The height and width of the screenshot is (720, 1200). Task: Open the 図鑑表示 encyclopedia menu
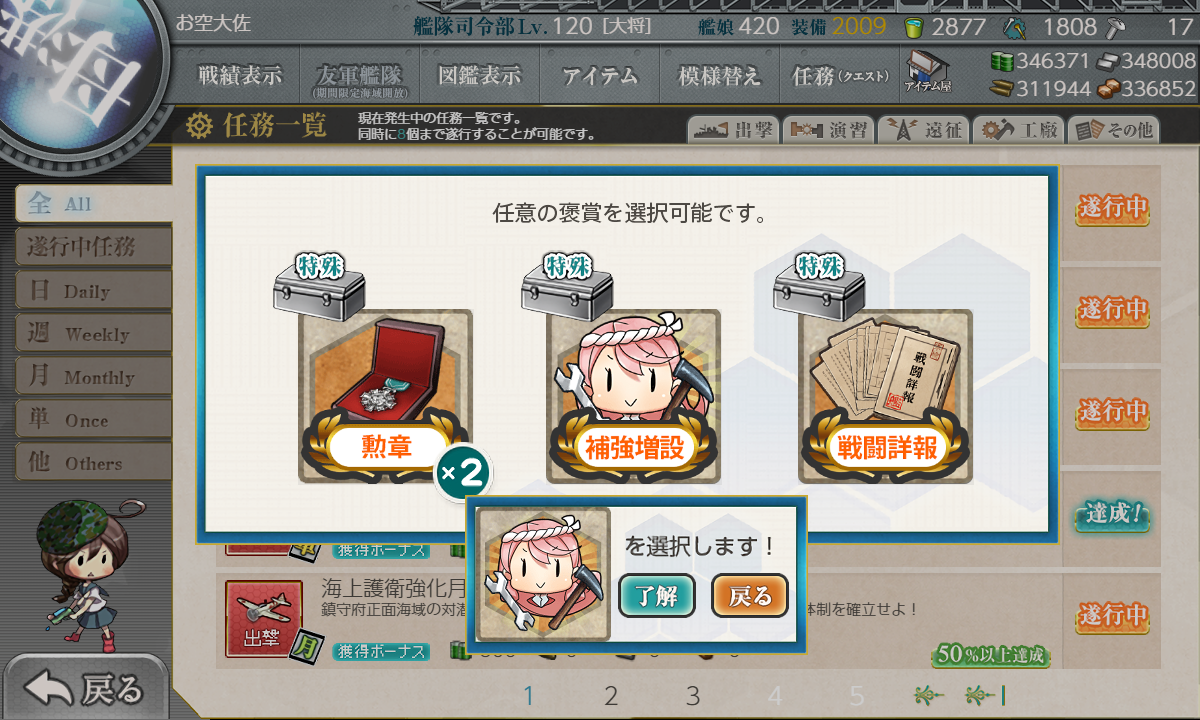point(479,75)
